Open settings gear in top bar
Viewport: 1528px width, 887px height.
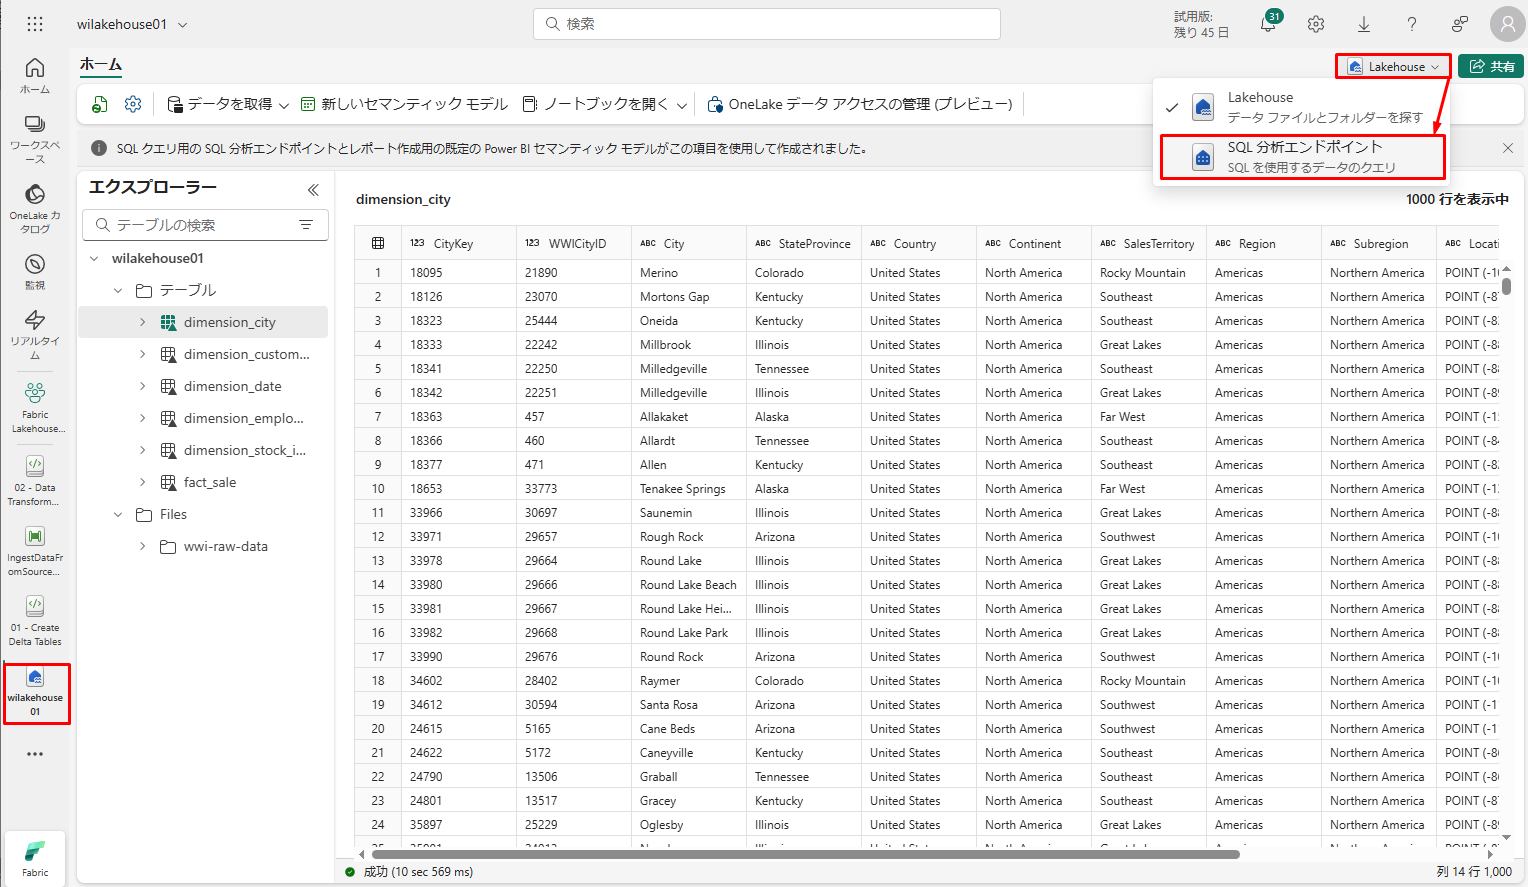click(1316, 24)
